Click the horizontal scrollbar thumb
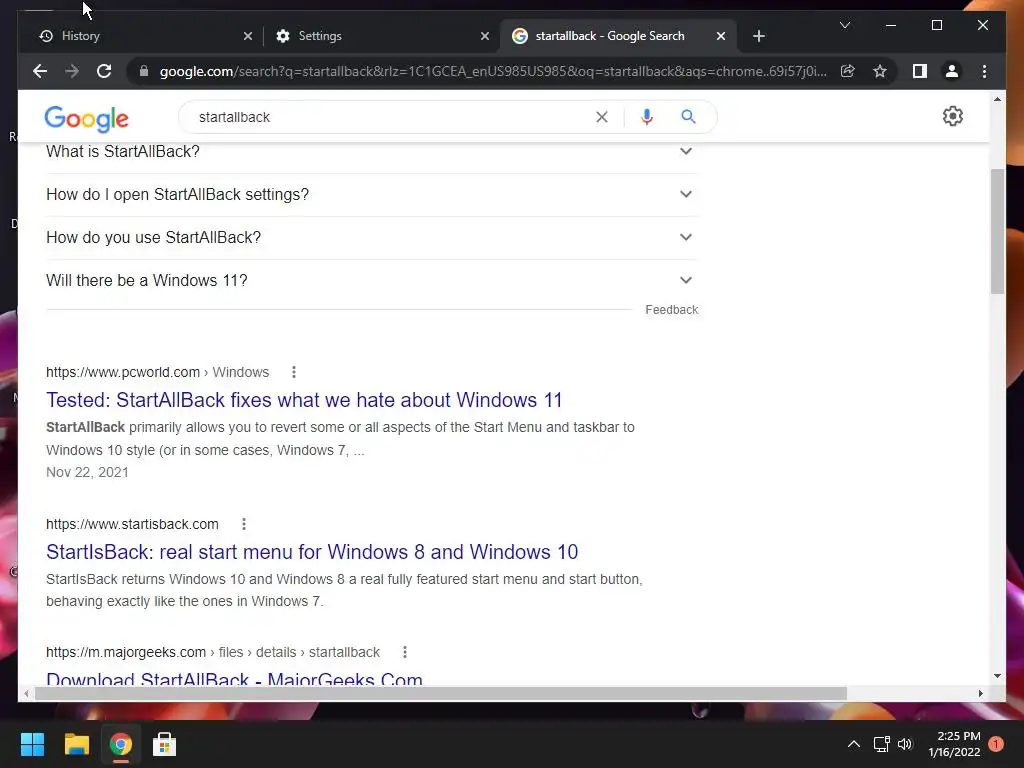This screenshot has height=768, width=1024. tap(441, 694)
